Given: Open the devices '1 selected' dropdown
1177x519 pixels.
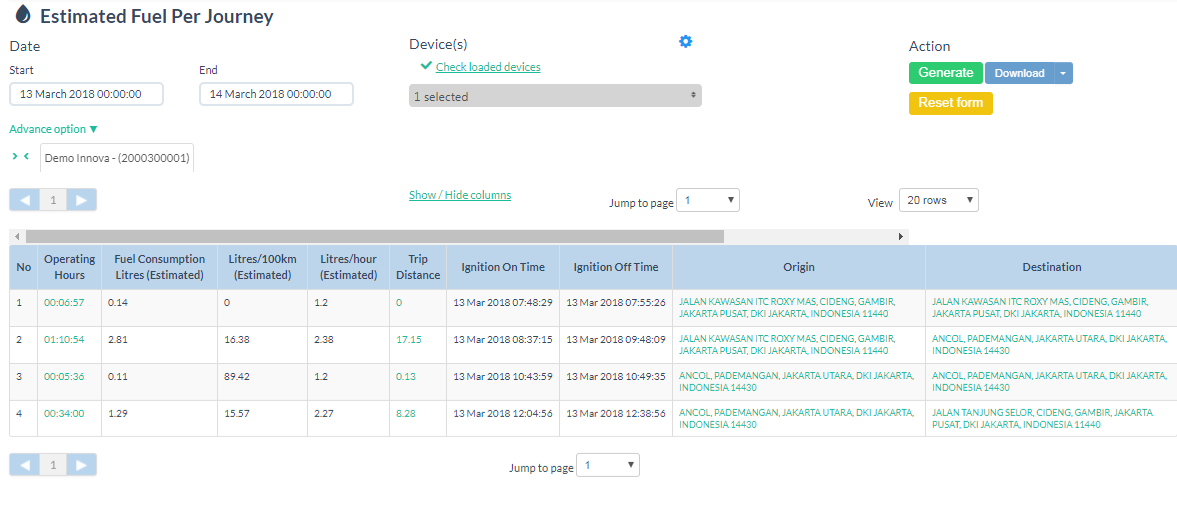Looking at the screenshot, I should click(555, 96).
